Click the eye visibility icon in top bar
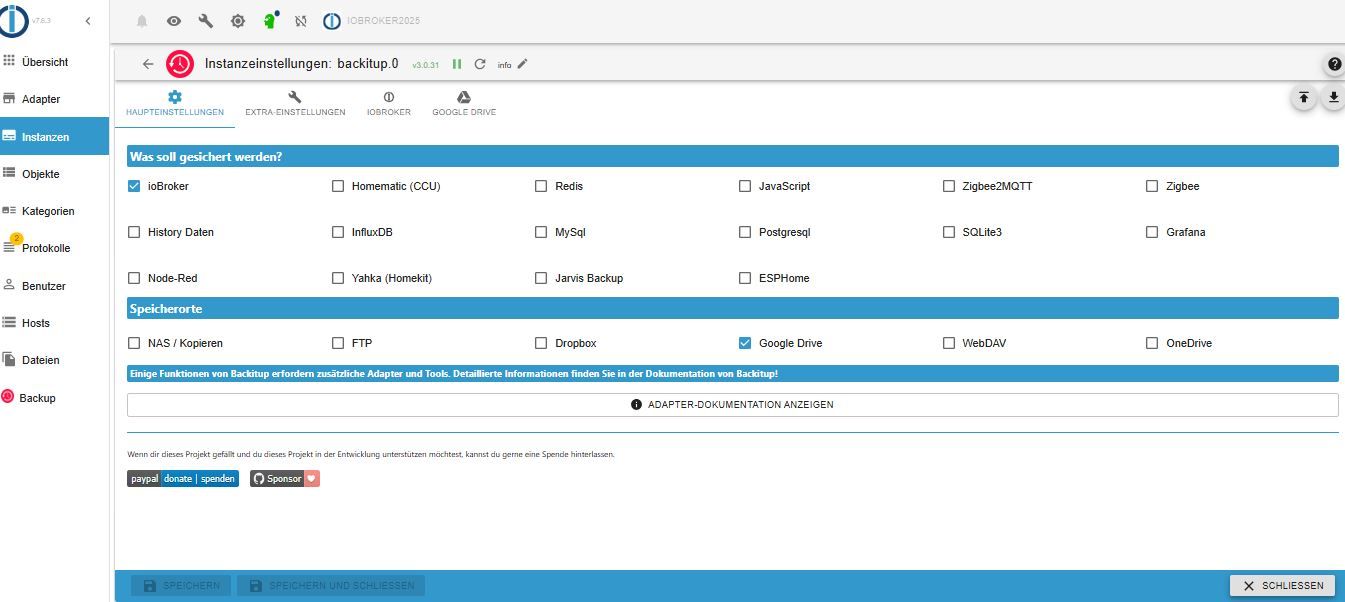Image resolution: width=1345 pixels, height=602 pixels. coord(174,21)
